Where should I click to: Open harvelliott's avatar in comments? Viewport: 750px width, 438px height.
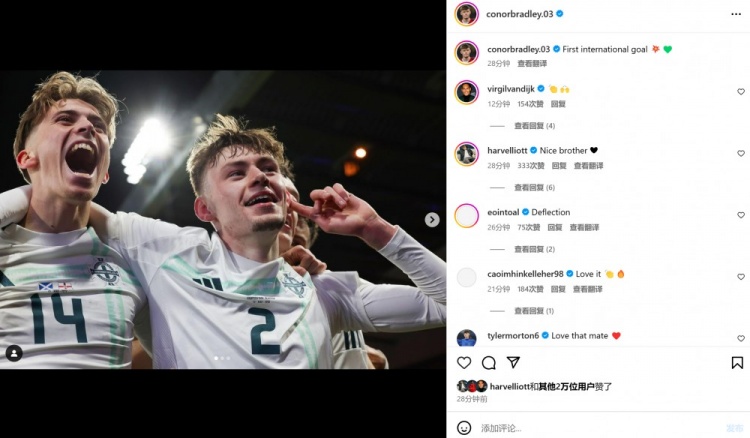pos(466,153)
